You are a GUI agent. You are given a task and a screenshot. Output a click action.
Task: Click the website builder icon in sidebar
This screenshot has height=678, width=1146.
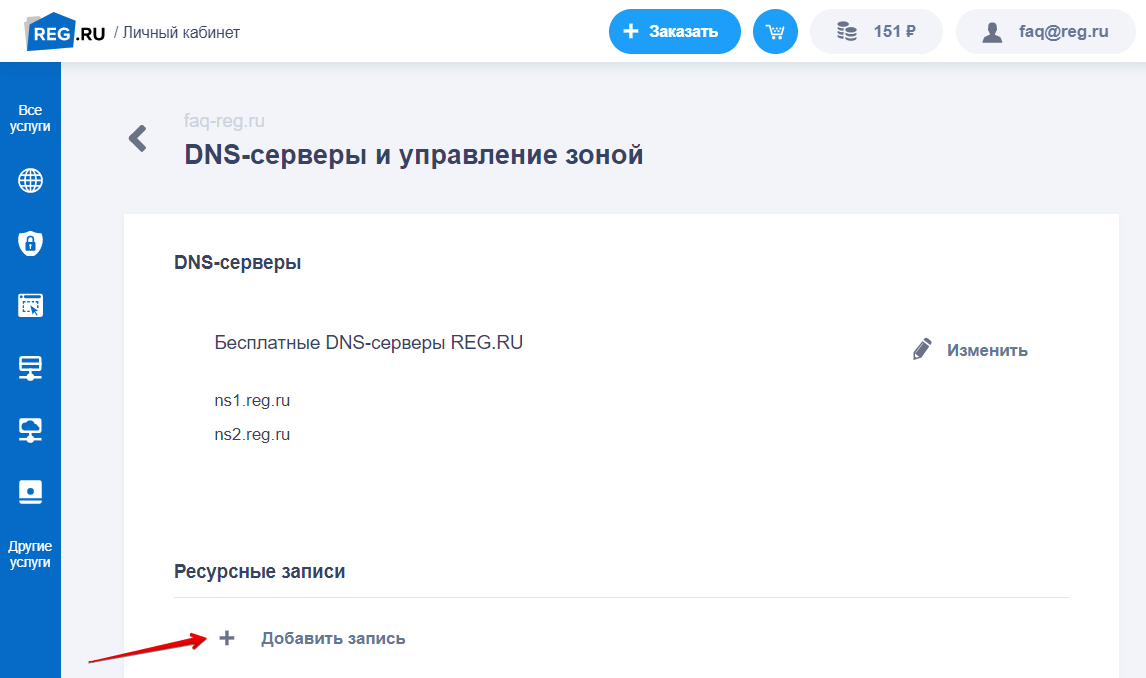(30, 305)
